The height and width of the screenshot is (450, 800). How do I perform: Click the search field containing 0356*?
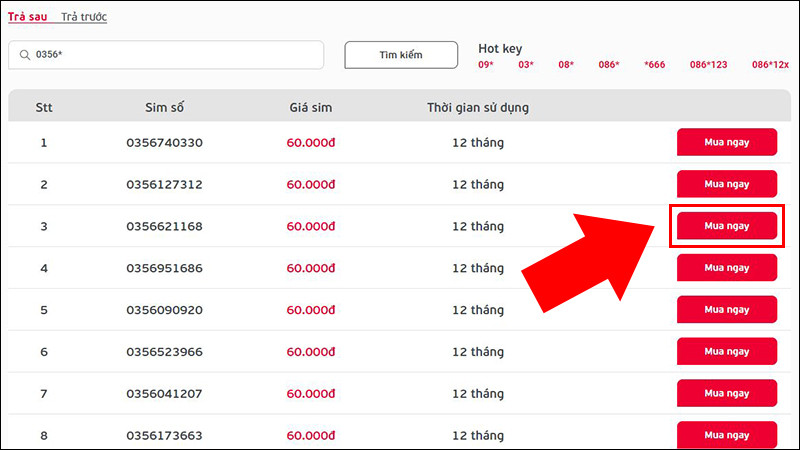tap(170, 54)
